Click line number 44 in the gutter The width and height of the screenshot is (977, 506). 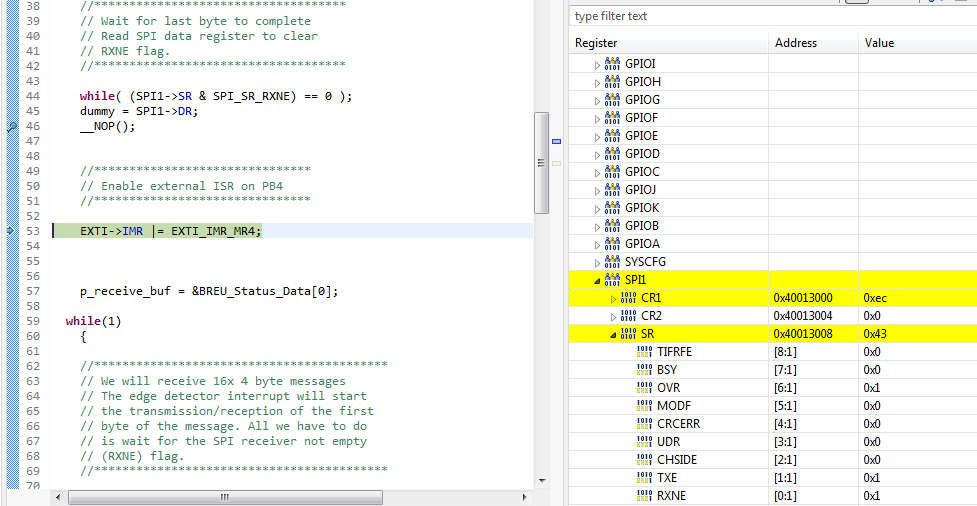point(33,96)
